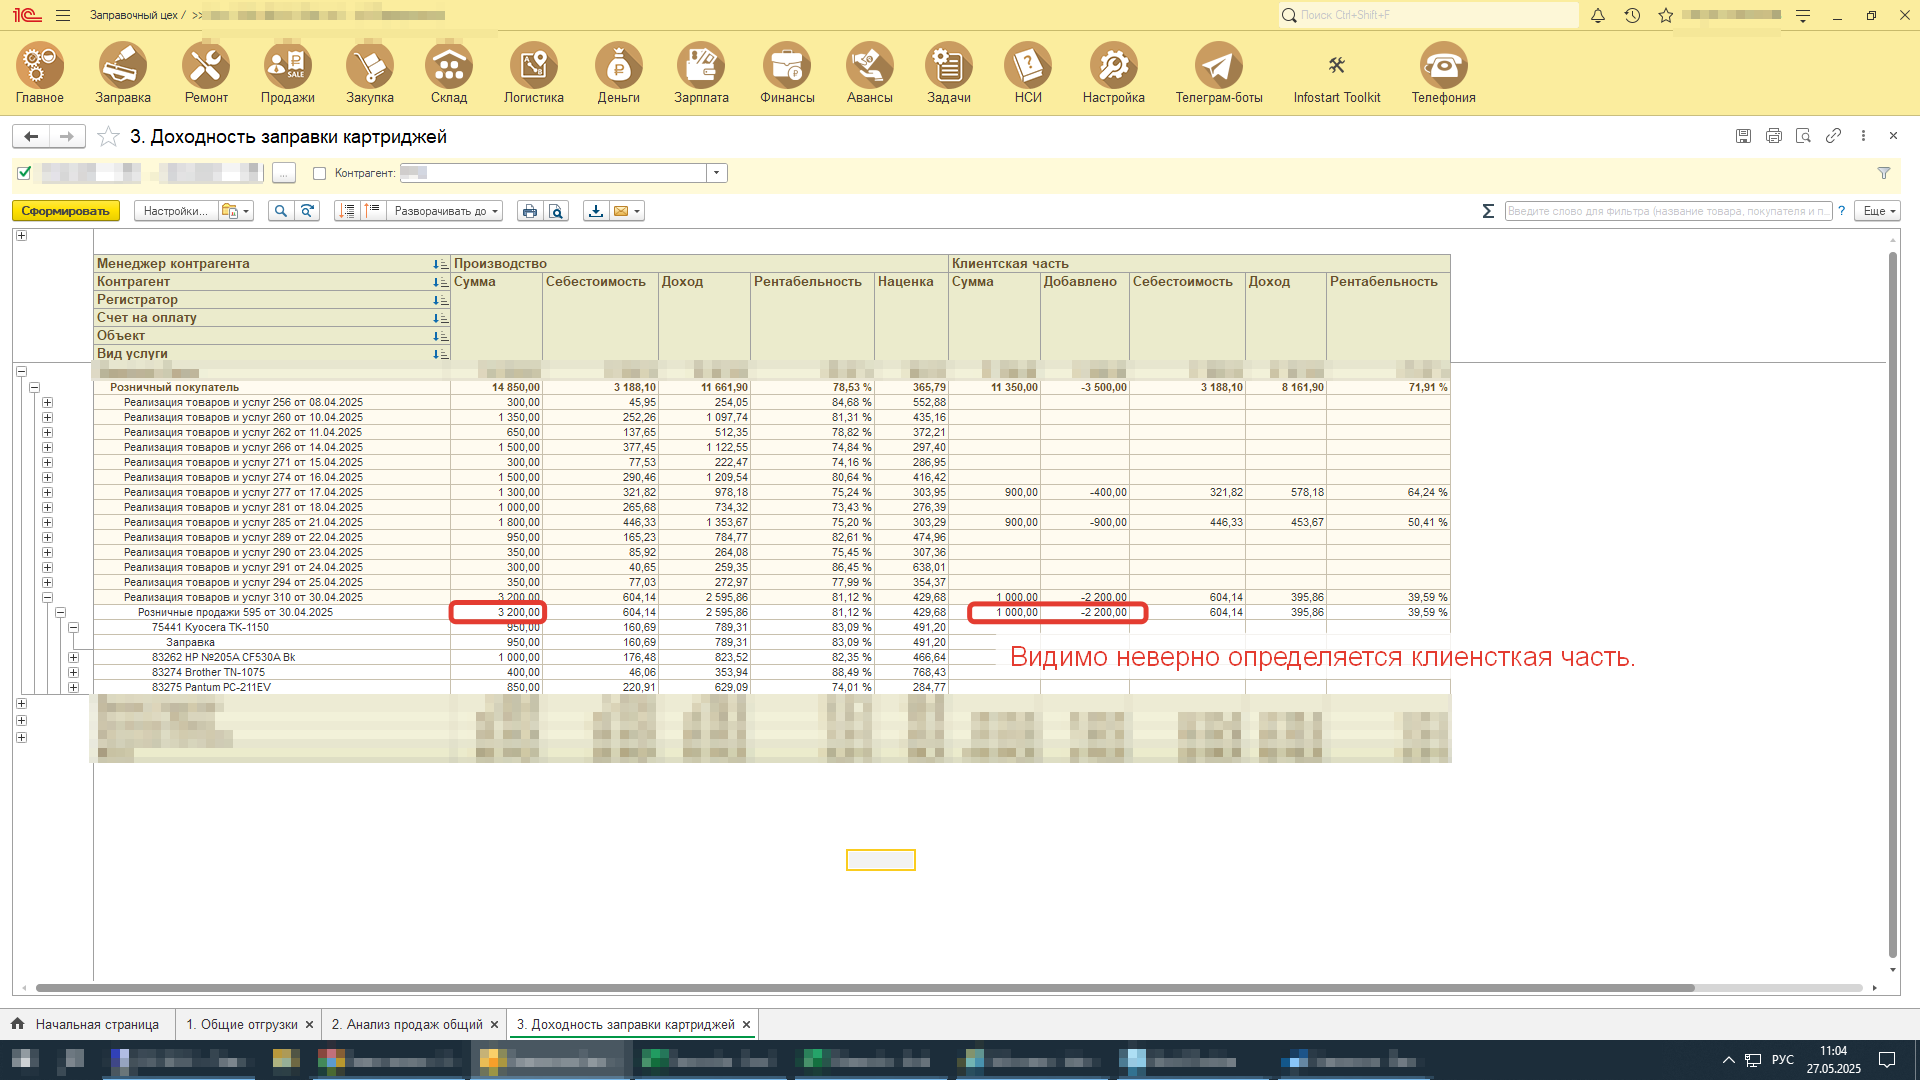Open the Ремонт section
This screenshot has height=1080, width=1920.
(206, 73)
